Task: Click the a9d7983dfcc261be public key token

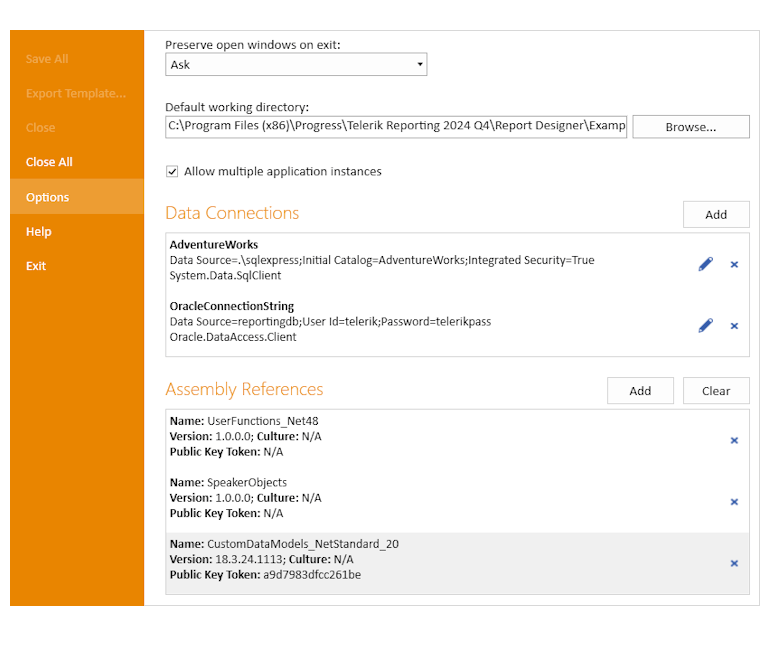Action: (312, 575)
